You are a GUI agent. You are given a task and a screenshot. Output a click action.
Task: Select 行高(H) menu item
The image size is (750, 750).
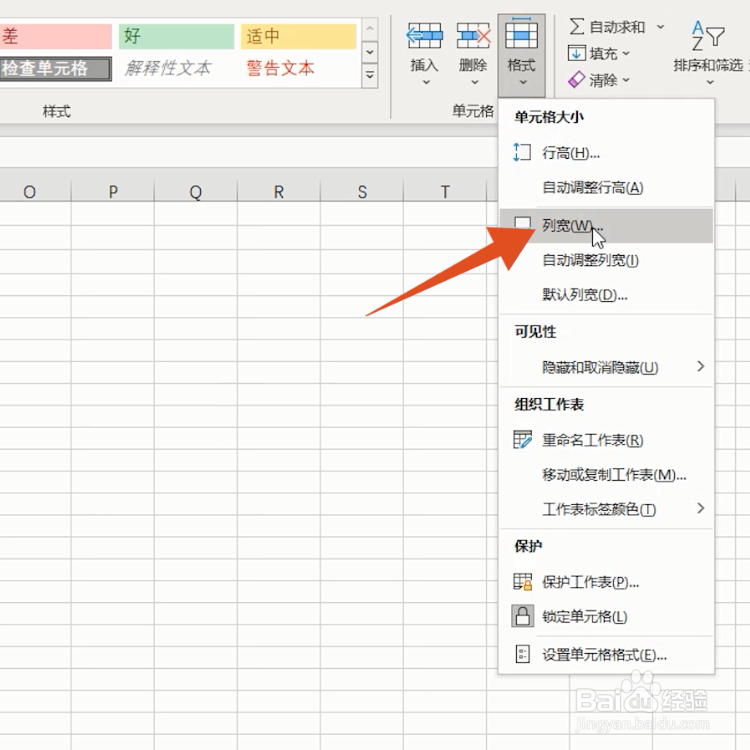pyautogui.click(x=606, y=153)
